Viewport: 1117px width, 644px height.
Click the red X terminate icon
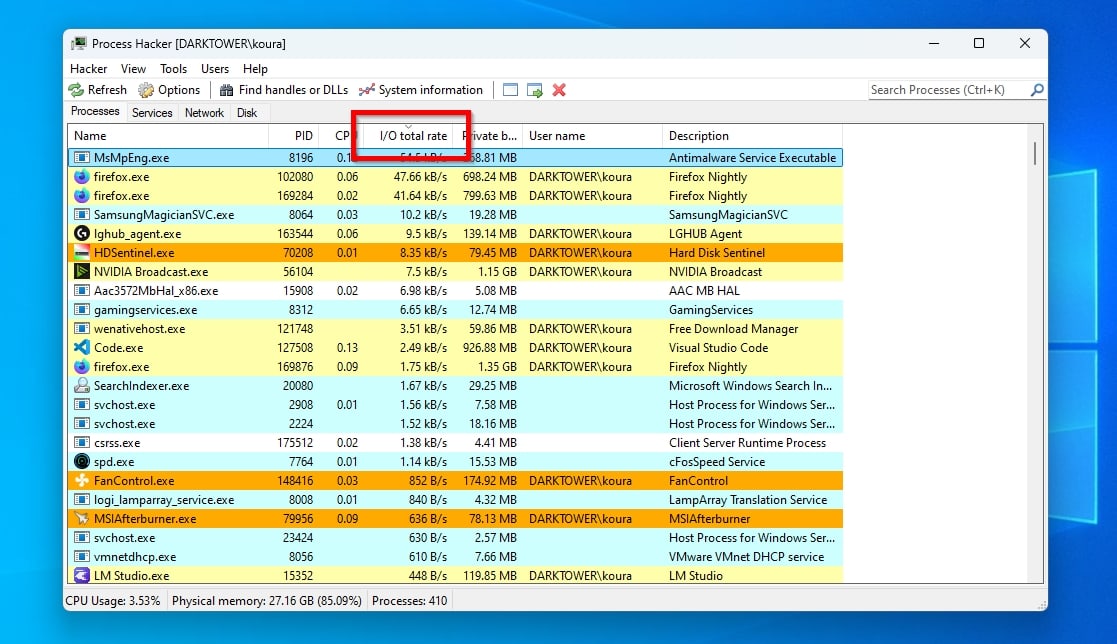coord(559,90)
